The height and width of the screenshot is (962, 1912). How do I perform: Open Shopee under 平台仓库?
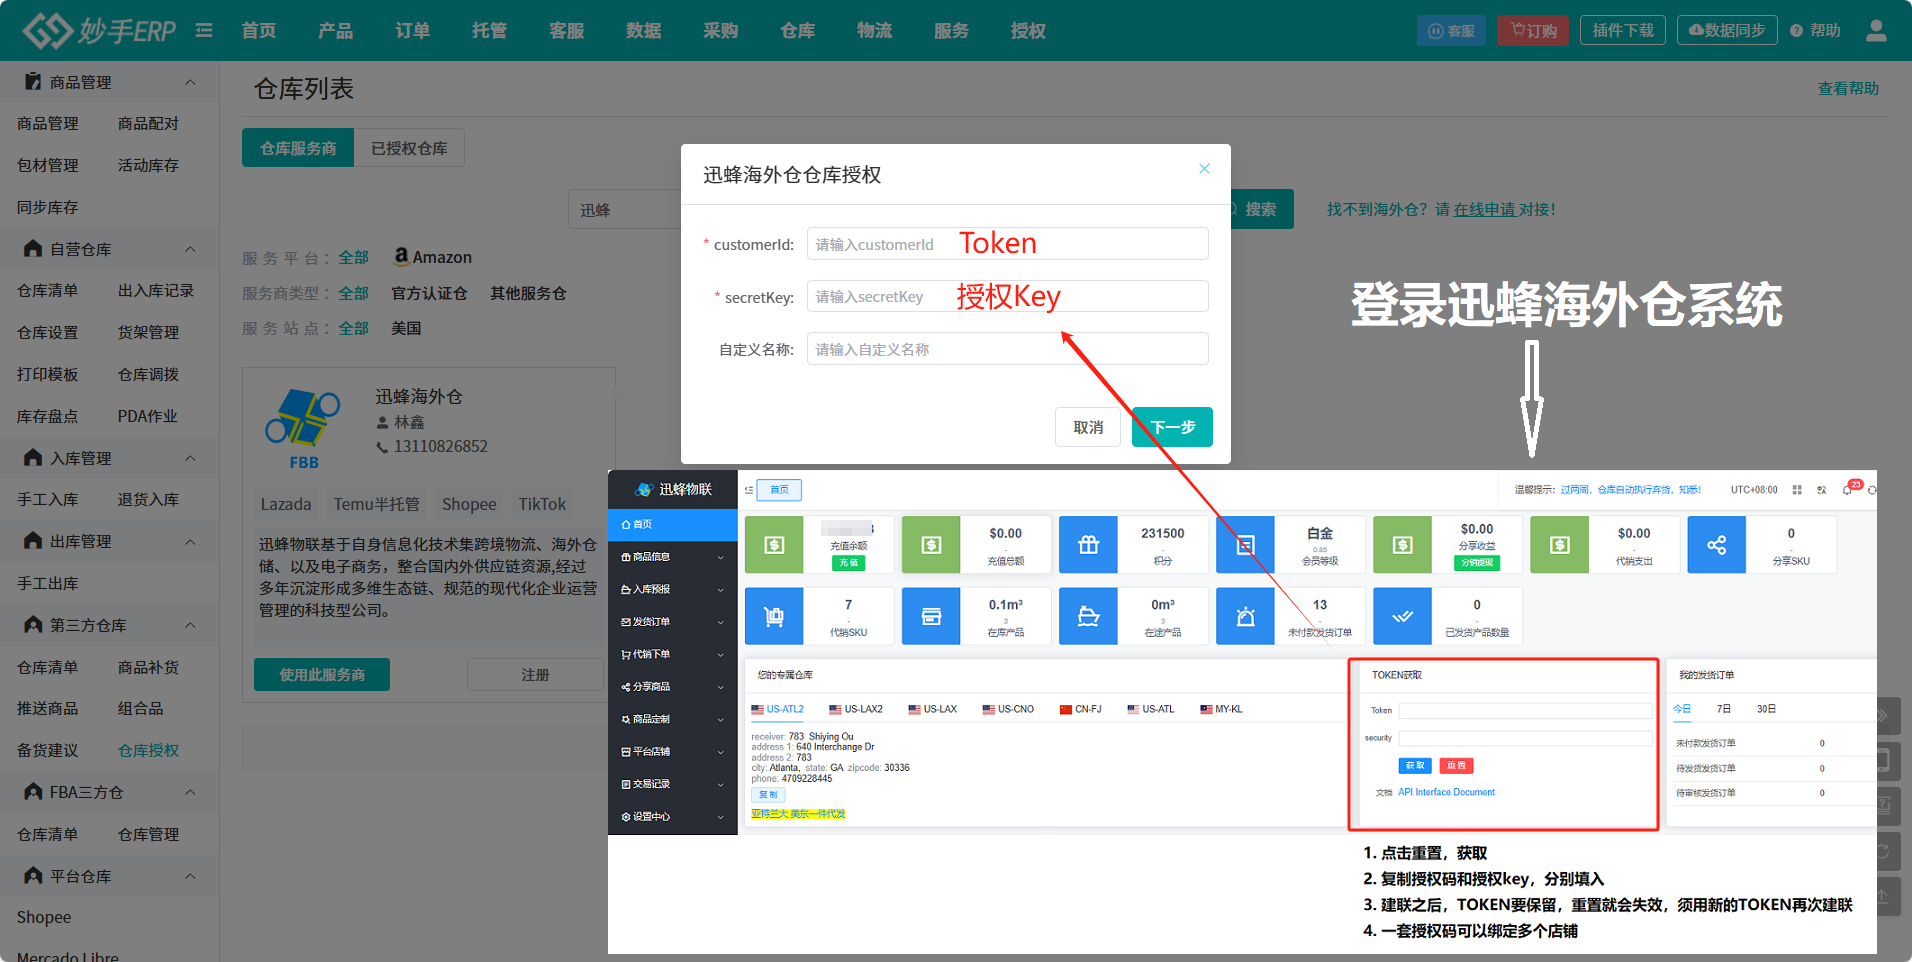(44, 917)
